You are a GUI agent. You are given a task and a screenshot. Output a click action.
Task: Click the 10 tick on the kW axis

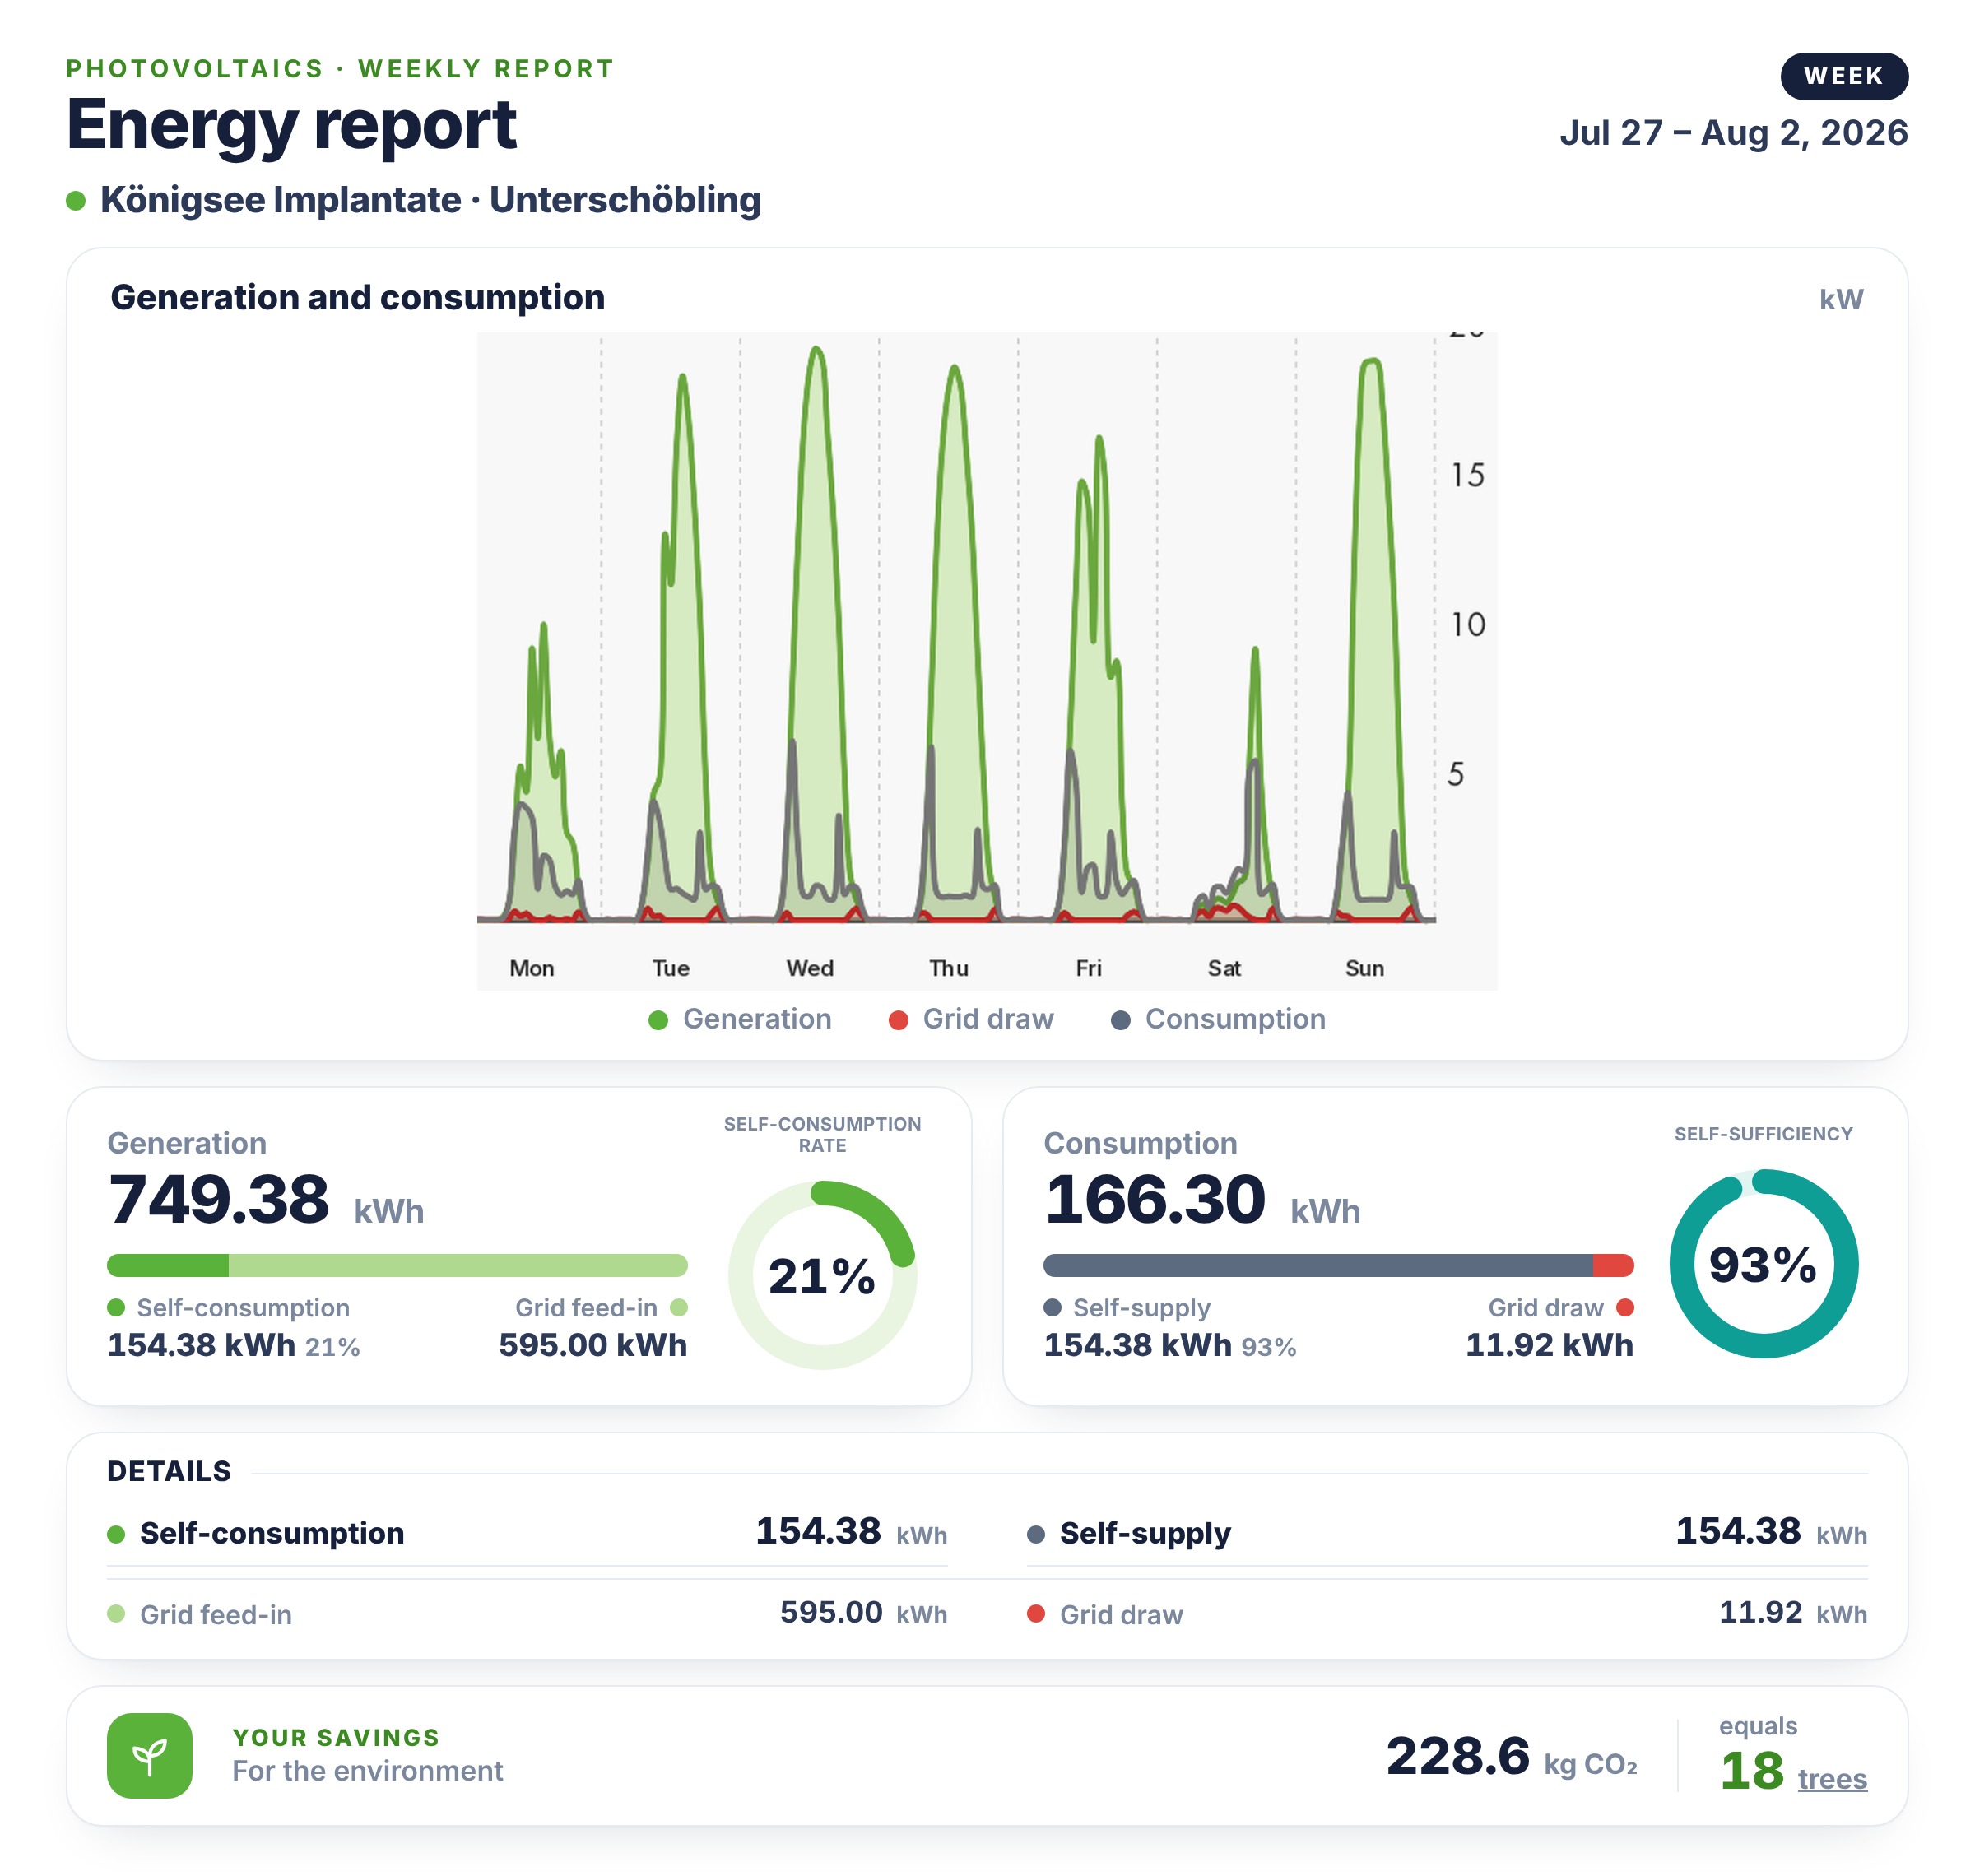pyautogui.click(x=1467, y=625)
